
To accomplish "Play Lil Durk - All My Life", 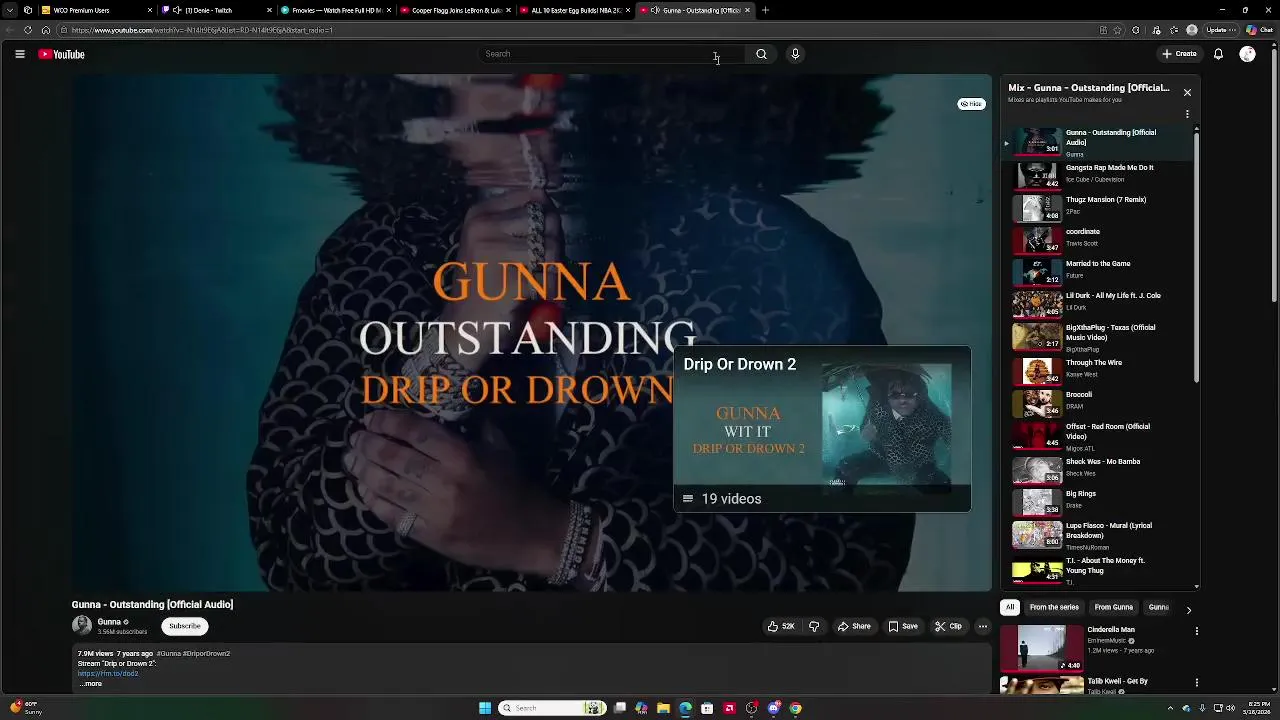I will [1100, 302].
